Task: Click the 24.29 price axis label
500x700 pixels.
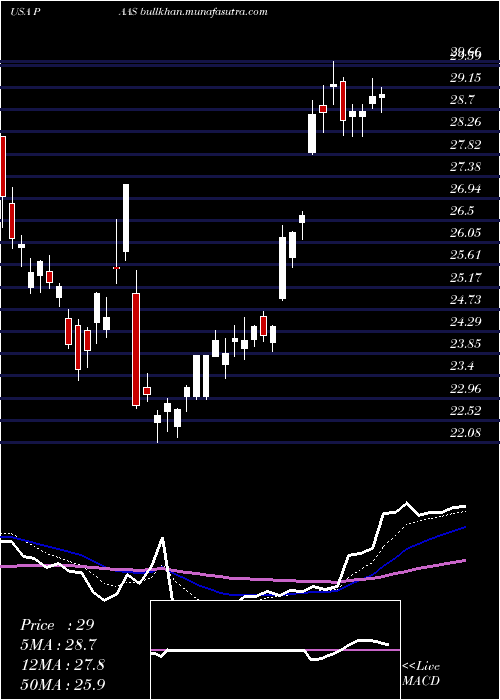Action: (x=465, y=321)
